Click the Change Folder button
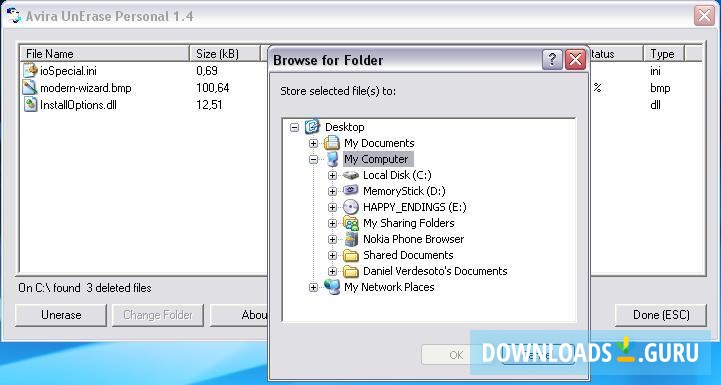The image size is (721, 385). pyautogui.click(x=158, y=315)
